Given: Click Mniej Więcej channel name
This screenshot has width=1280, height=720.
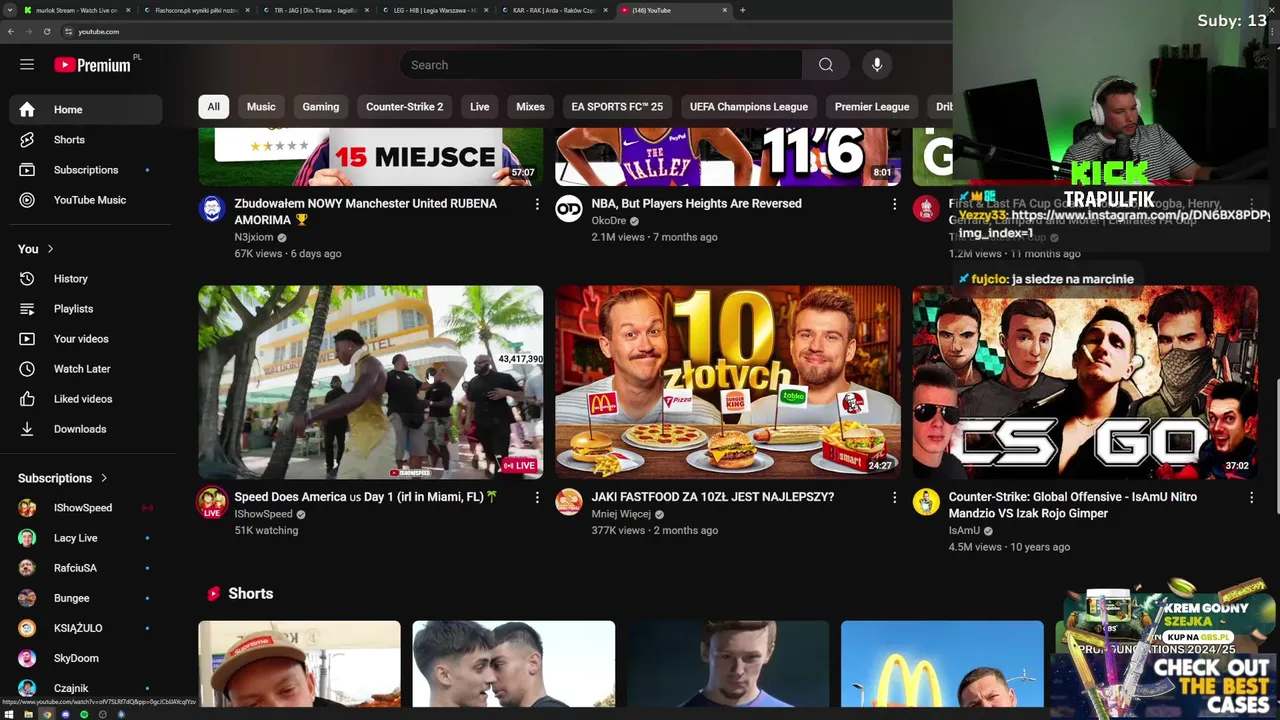Looking at the screenshot, I should [x=621, y=514].
